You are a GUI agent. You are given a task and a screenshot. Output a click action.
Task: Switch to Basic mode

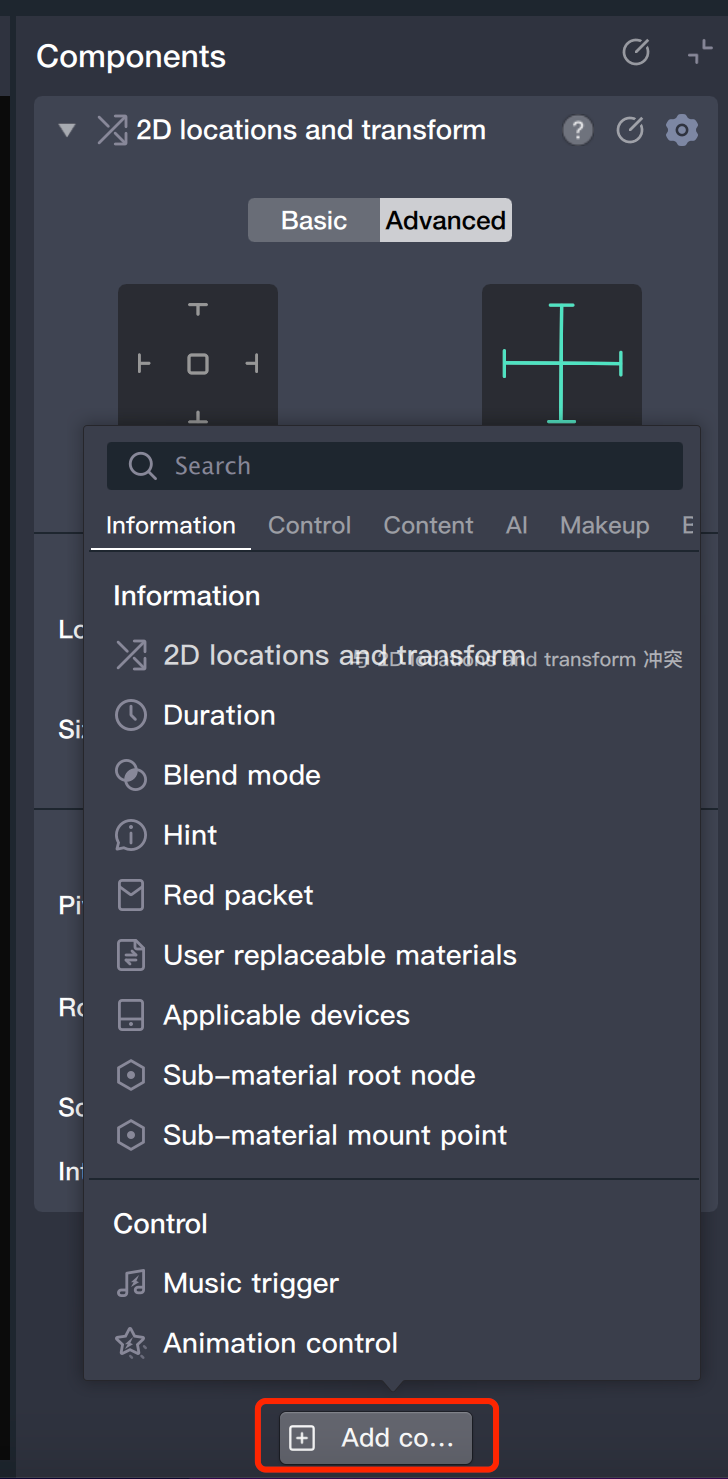314,220
